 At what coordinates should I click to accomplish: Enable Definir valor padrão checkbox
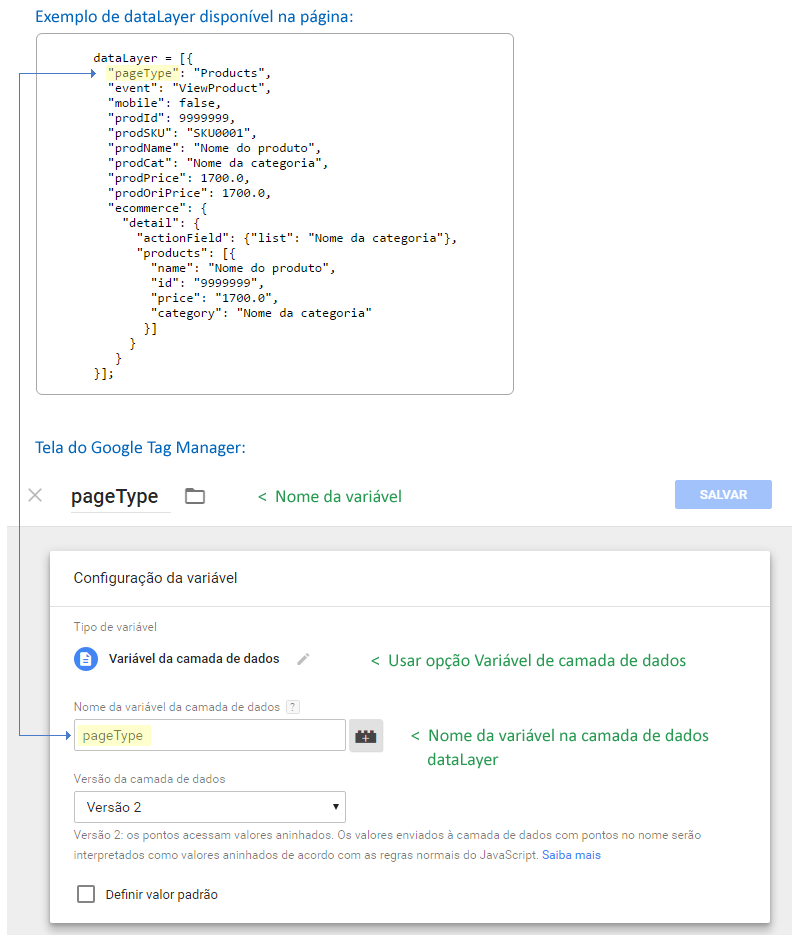click(86, 894)
